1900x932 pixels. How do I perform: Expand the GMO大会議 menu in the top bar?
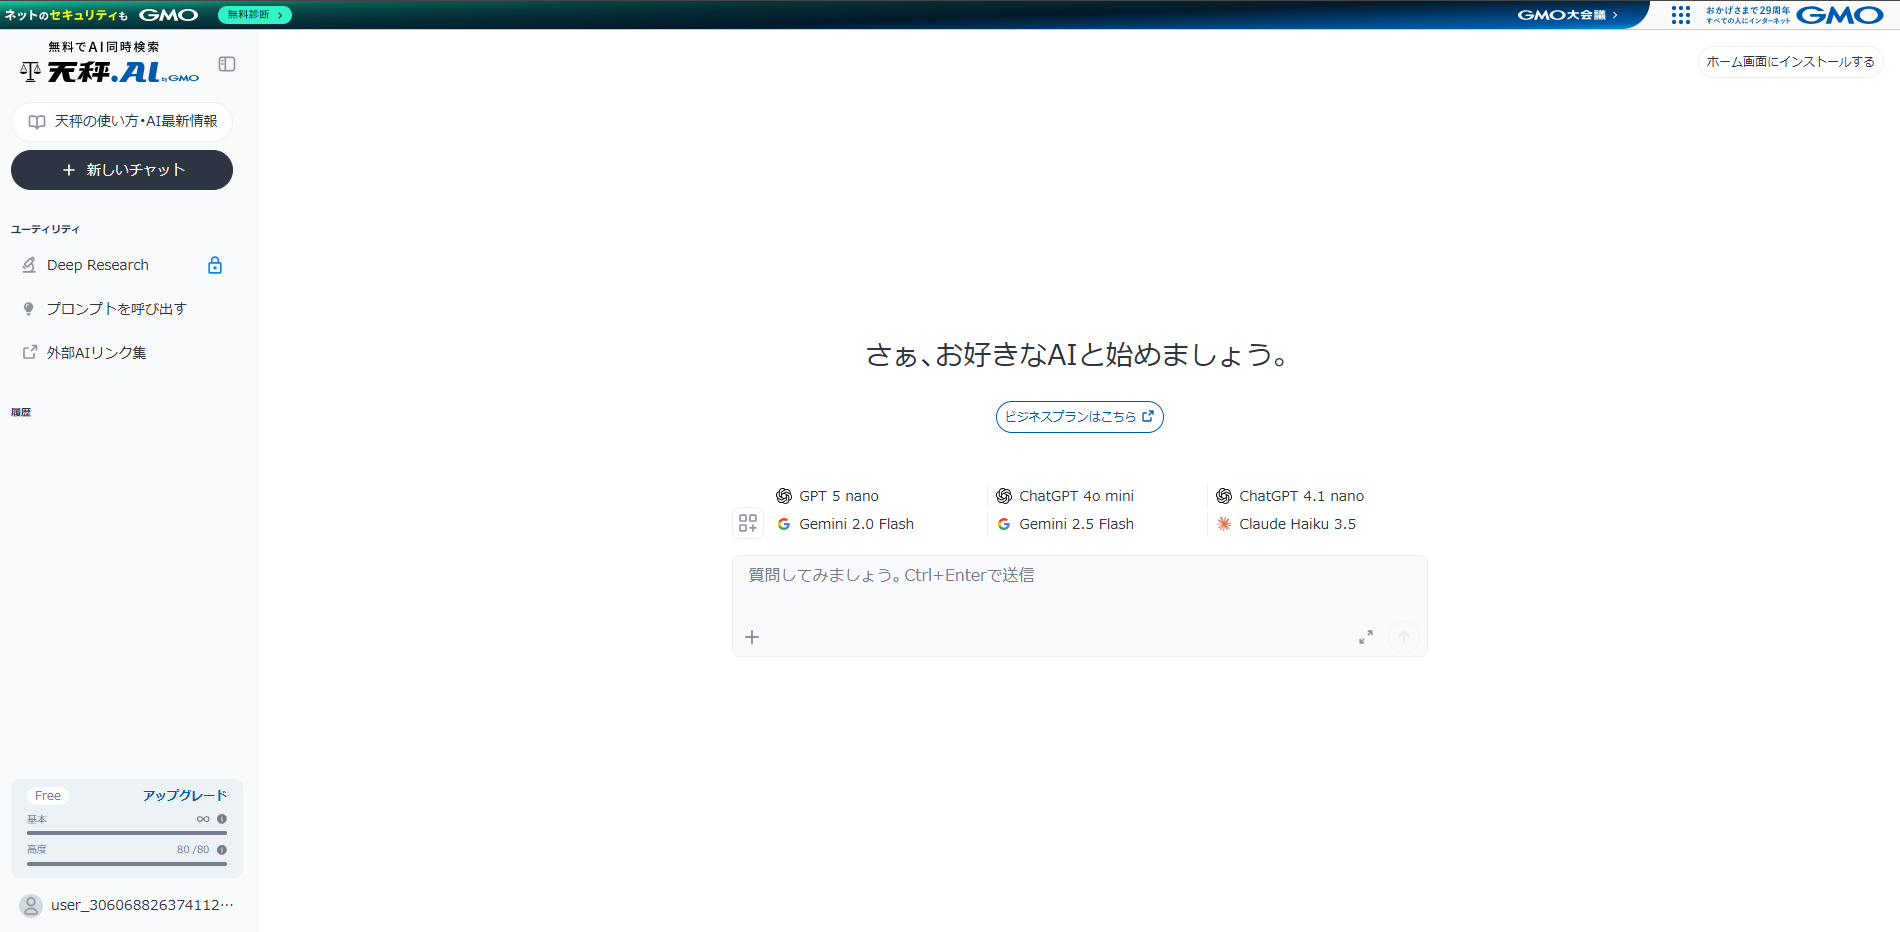coord(1568,15)
